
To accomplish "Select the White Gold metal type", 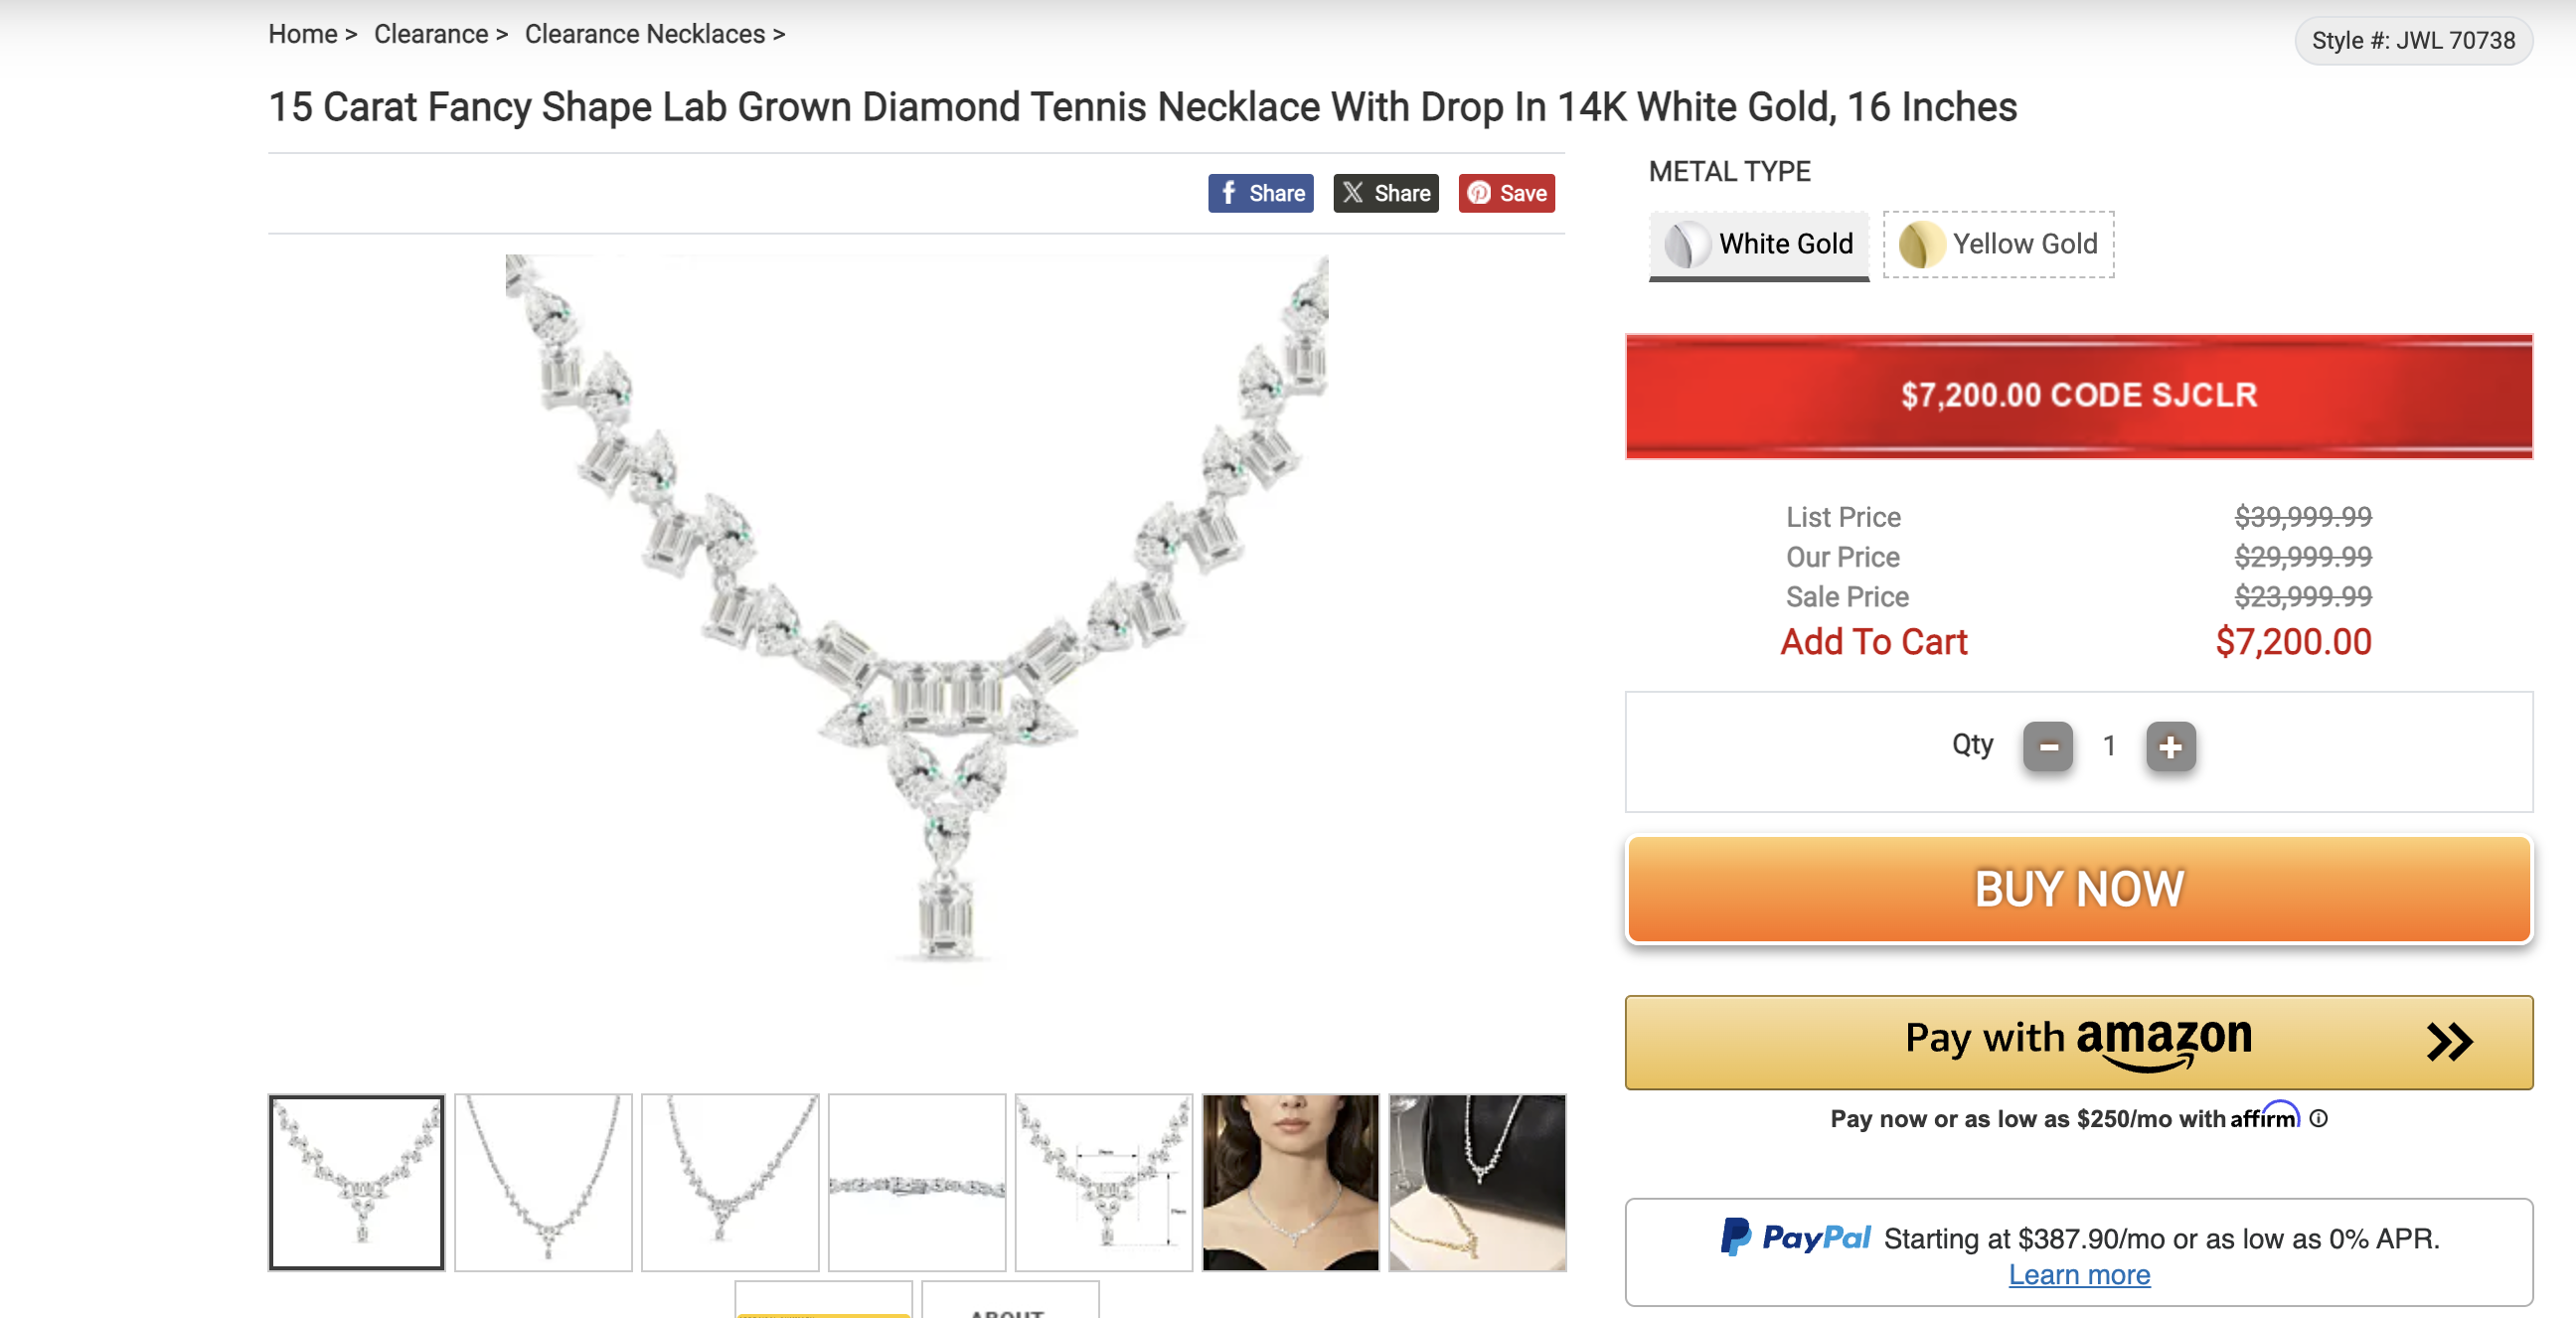I will (x=1759, y=244).
